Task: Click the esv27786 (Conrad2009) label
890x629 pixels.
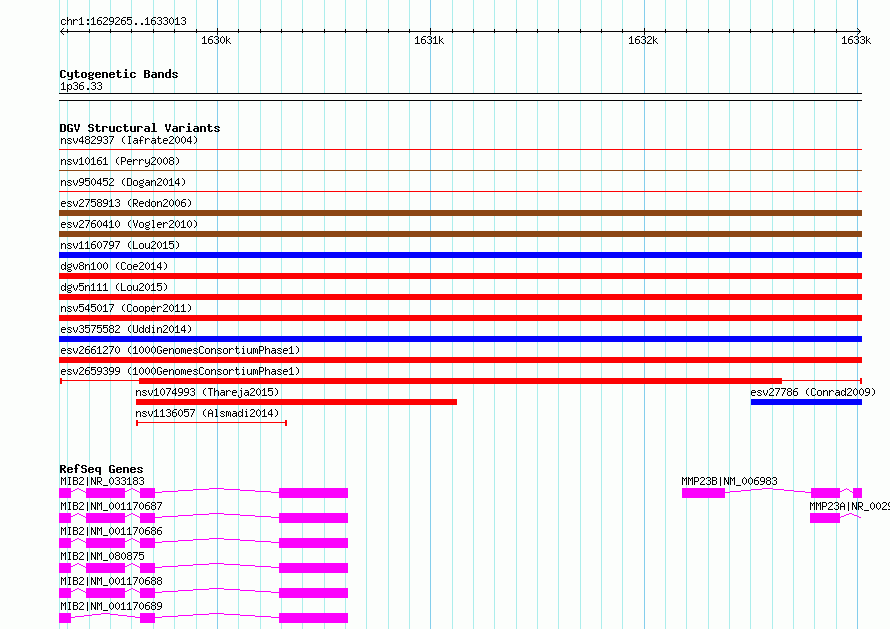Action: 813,392
